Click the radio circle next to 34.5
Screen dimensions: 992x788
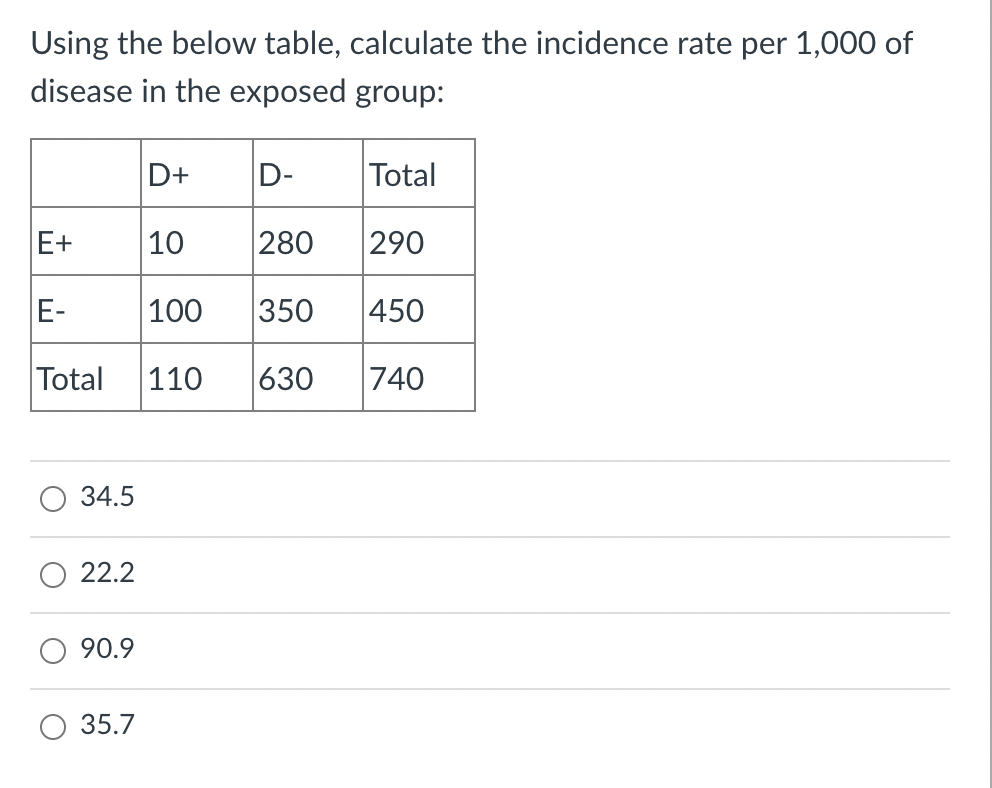(x=52, y=497)
